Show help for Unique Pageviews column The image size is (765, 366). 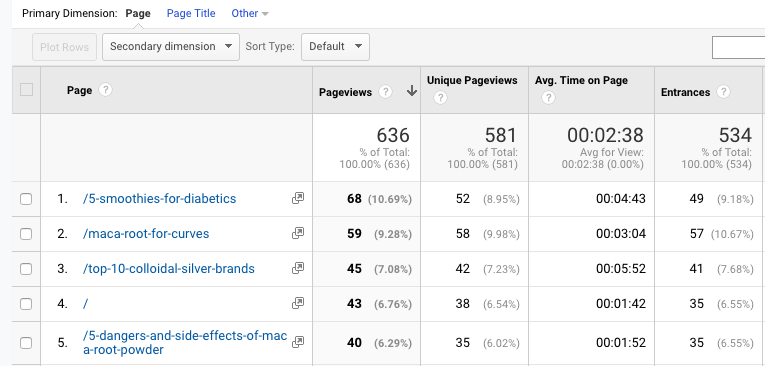pyautogui.click(x=440, y=98)
